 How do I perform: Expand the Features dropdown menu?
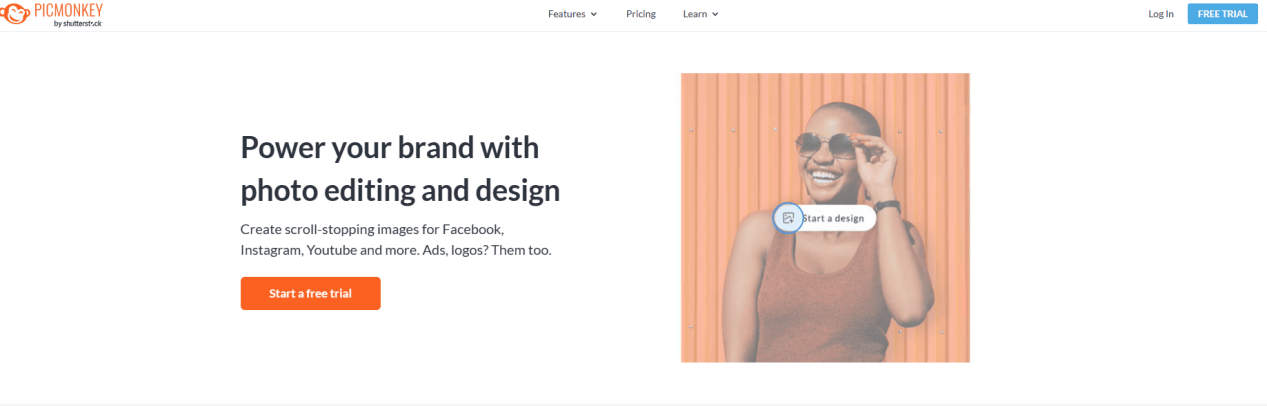pyautogui.click(x=573, y=14)
